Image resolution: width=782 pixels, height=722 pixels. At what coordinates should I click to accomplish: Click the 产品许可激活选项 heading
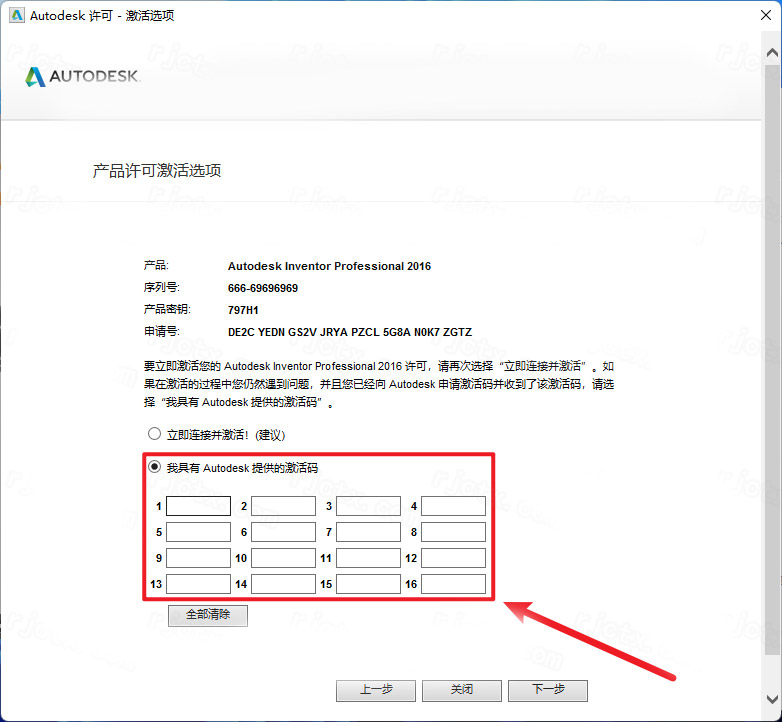(157, 171)
